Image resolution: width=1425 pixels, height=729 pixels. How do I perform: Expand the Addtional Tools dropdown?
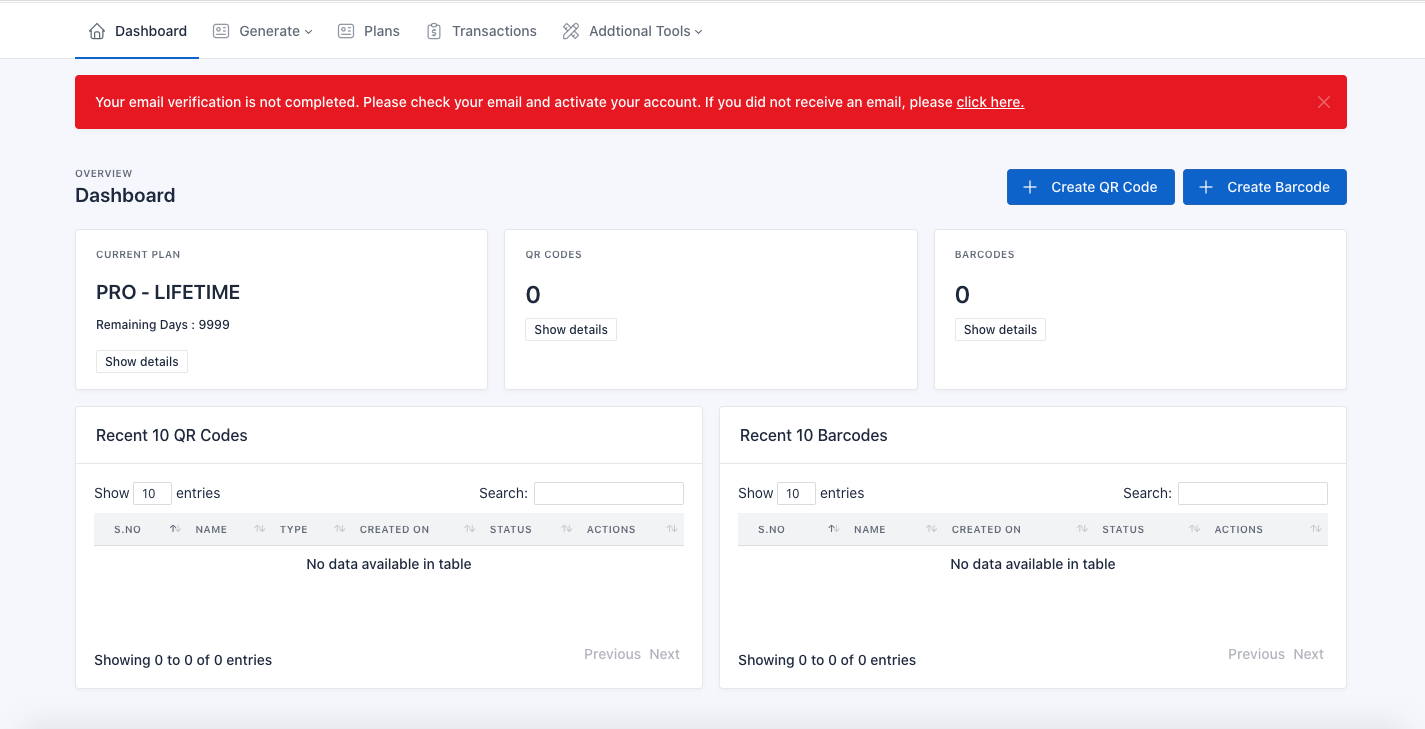coord(645,31)
